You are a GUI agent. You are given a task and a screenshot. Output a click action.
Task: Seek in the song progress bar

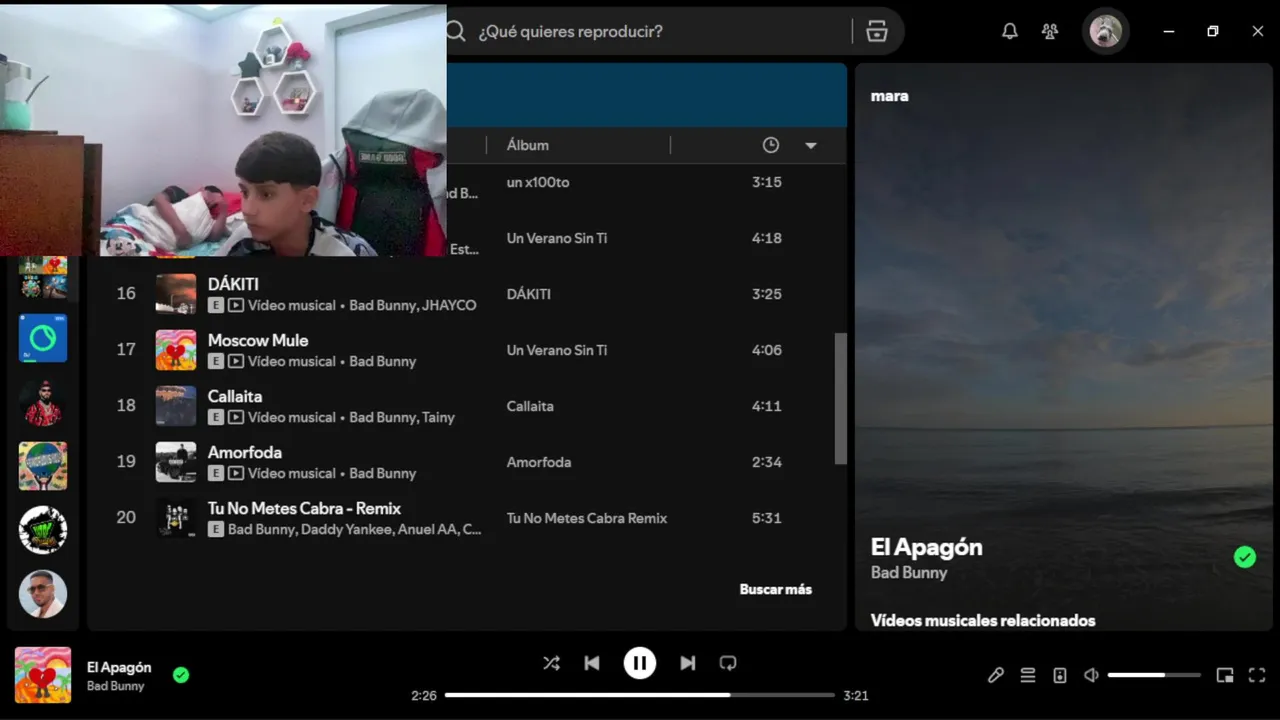tap(640, 695)
